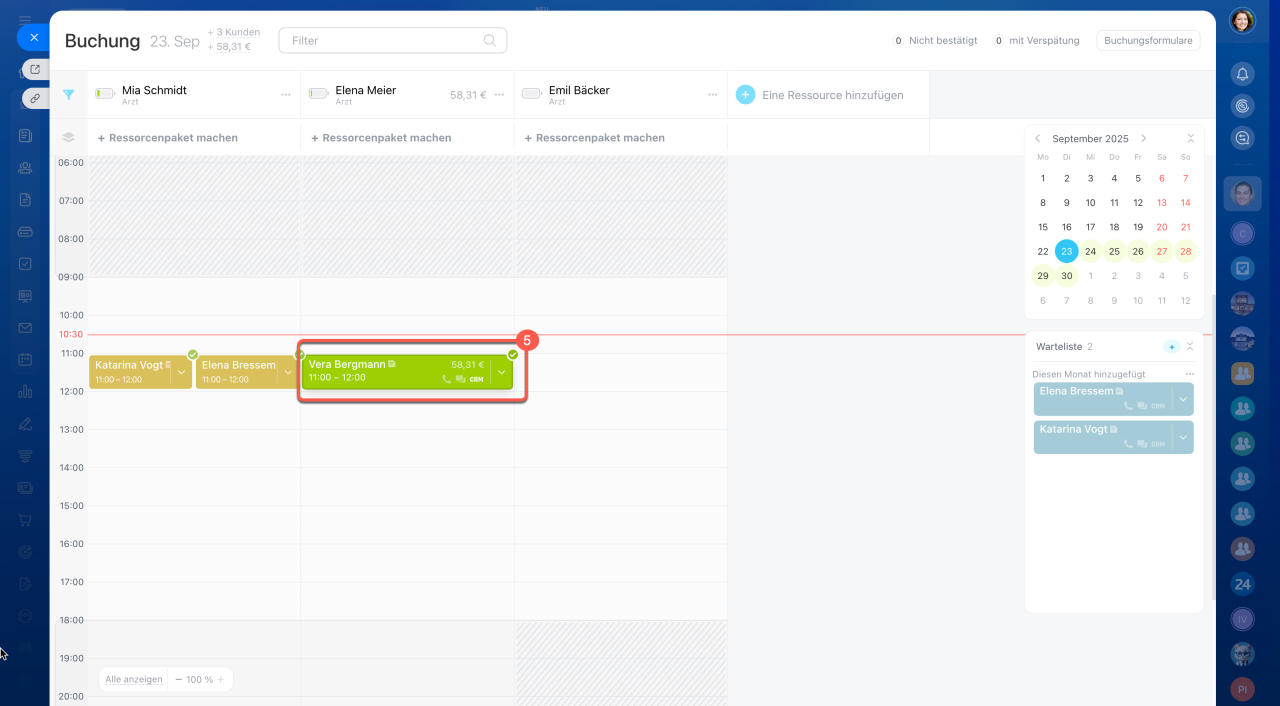Open notifications bell icon
This screenshot has height=706, width=1280.
point(1242,73)
